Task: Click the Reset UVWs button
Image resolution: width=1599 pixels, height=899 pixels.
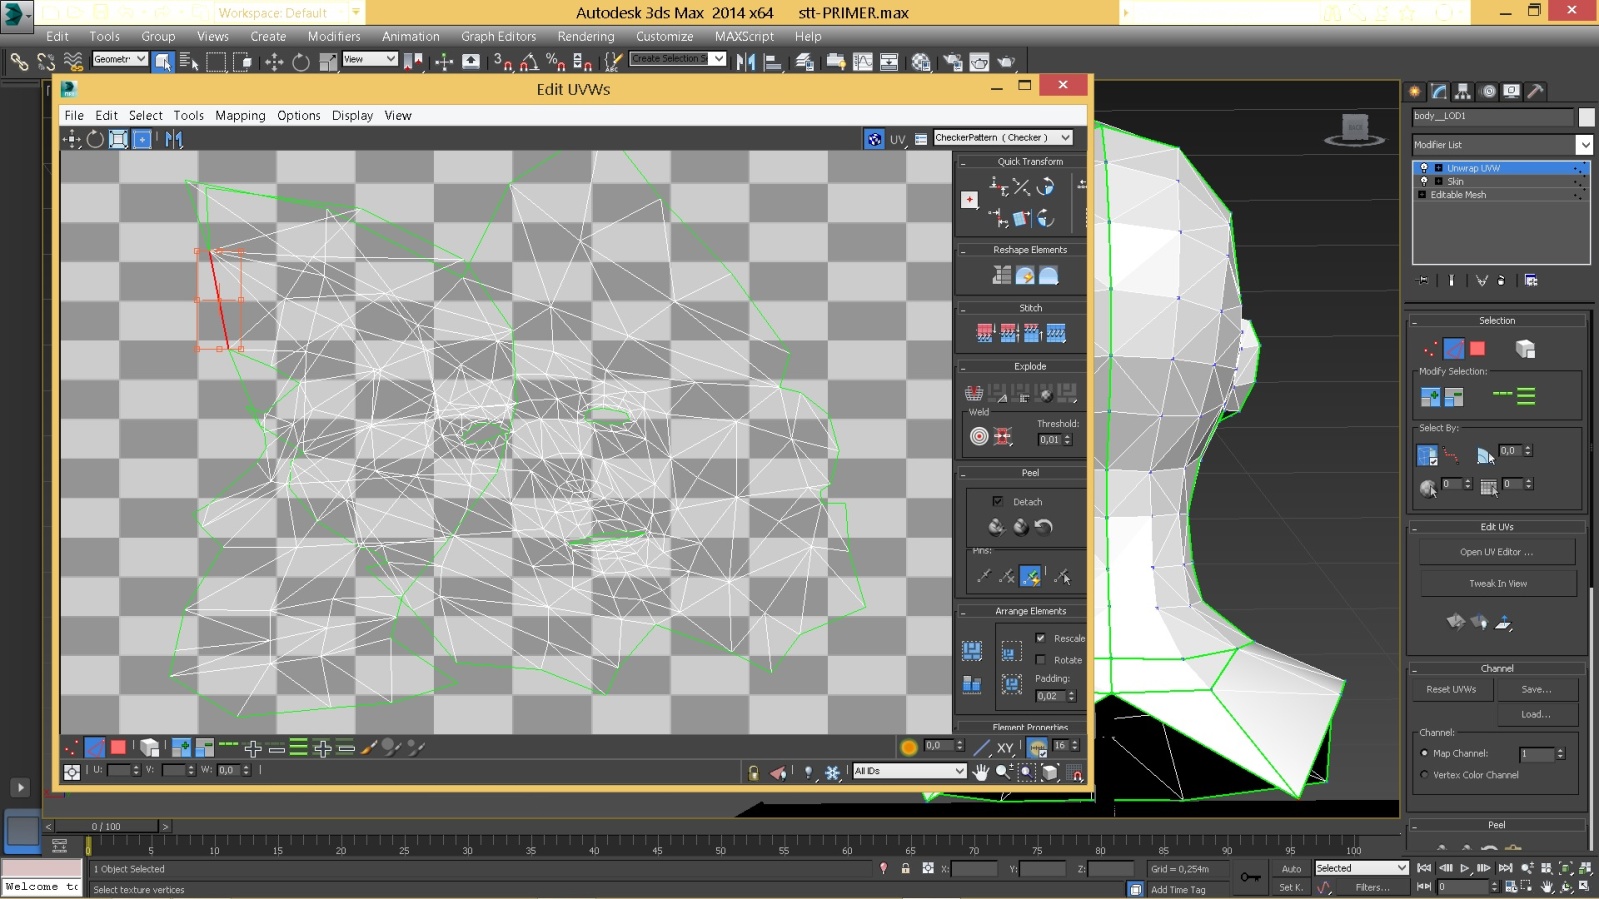Action: click(x=1451, y=689)
